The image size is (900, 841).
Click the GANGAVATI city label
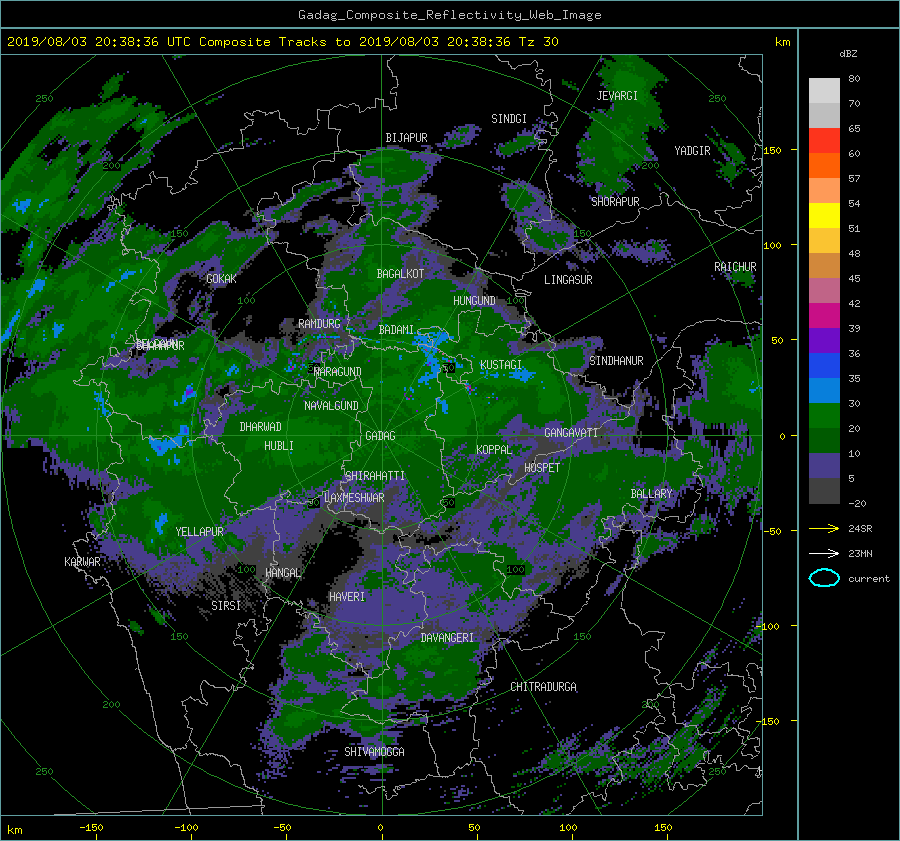coord(571,433)
